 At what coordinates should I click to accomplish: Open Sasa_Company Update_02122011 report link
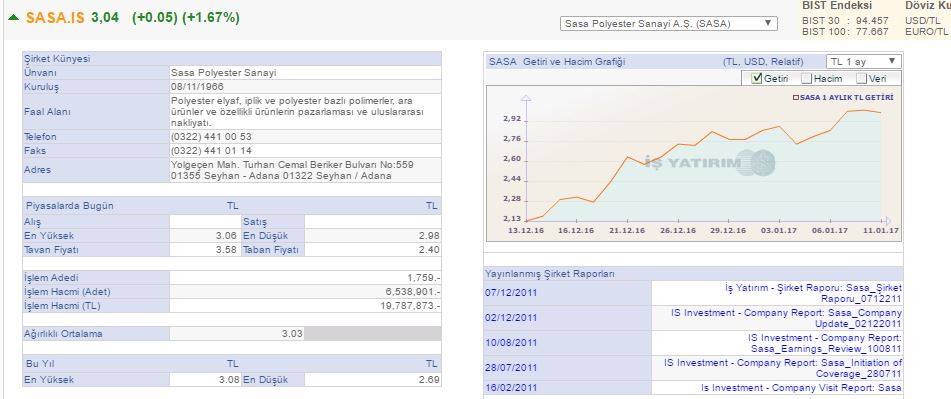point(787,318)
